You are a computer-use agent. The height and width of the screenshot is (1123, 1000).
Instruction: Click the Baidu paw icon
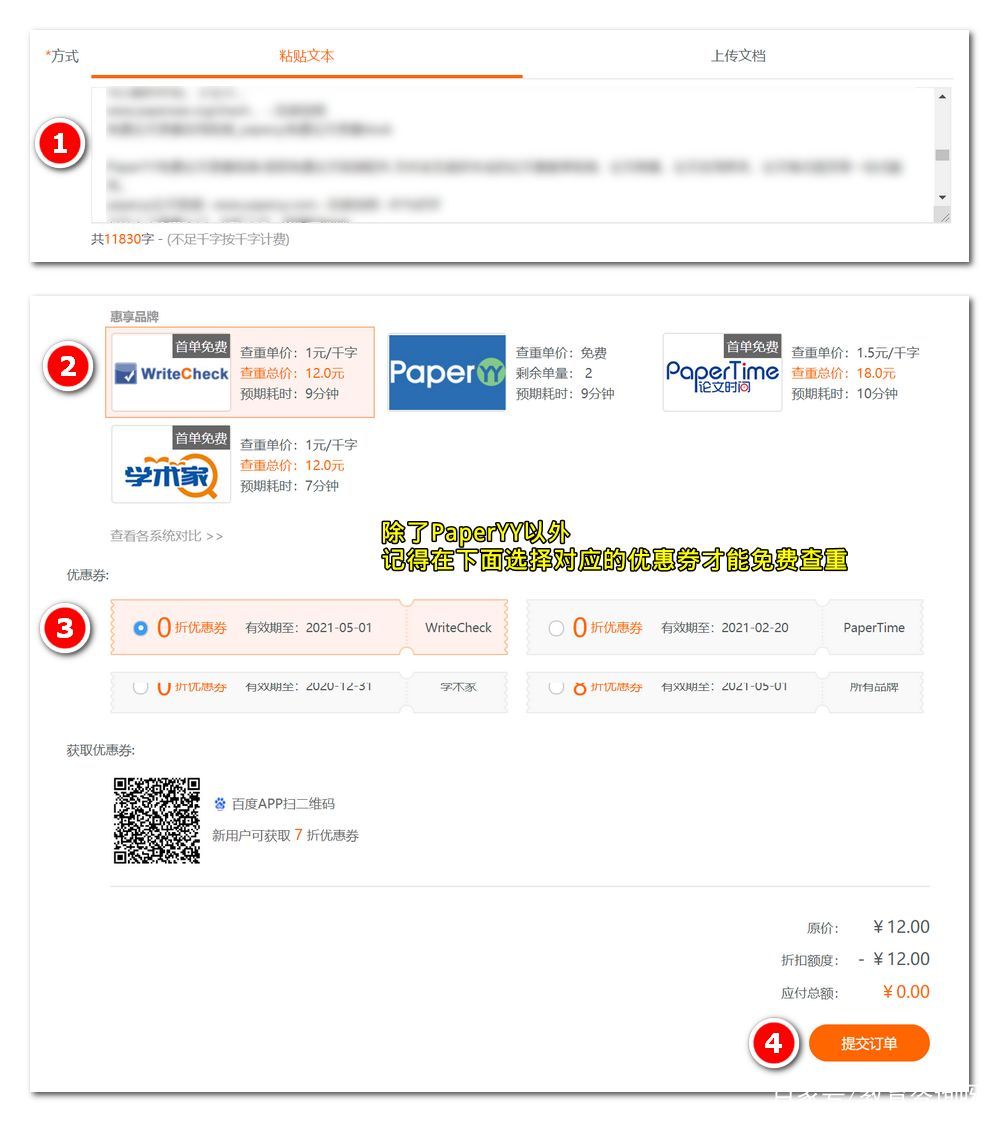(x=220, y=804)
